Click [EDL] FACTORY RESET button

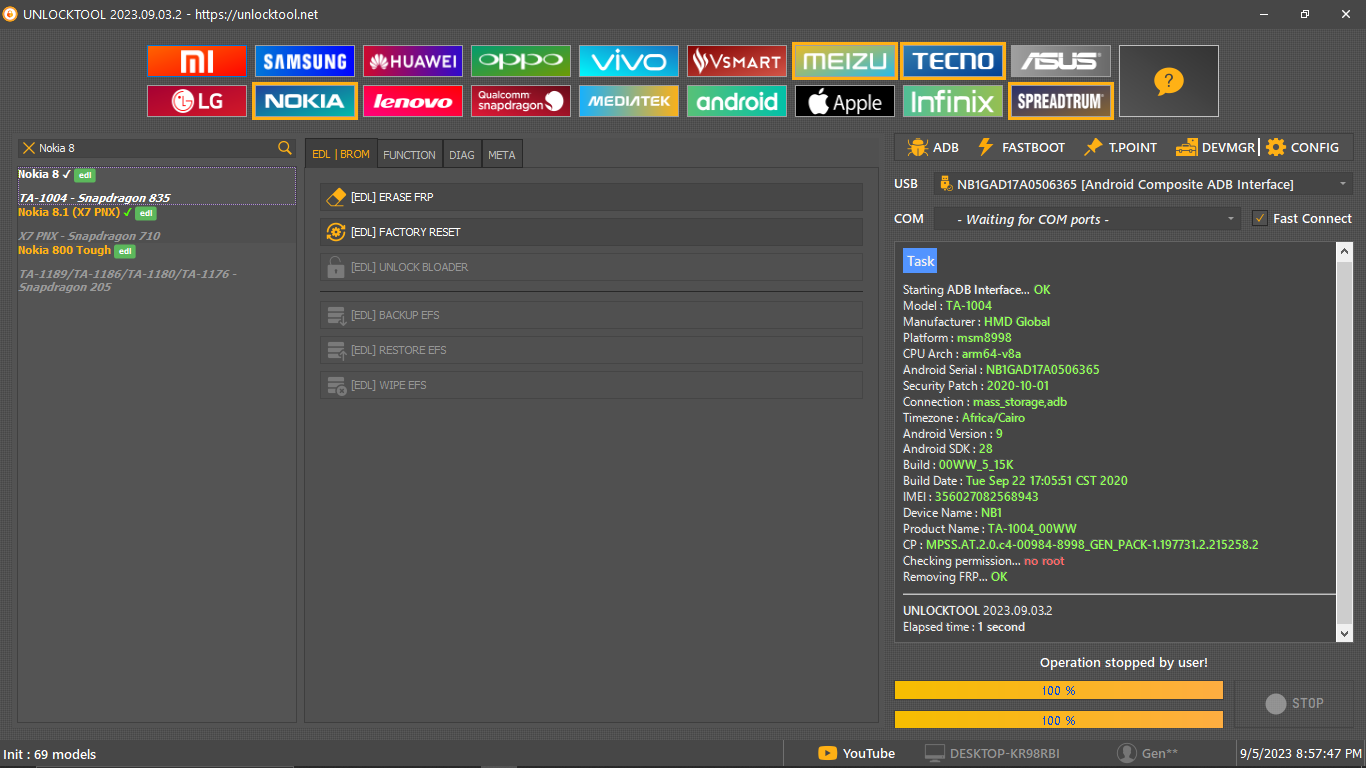coord(591,232)
